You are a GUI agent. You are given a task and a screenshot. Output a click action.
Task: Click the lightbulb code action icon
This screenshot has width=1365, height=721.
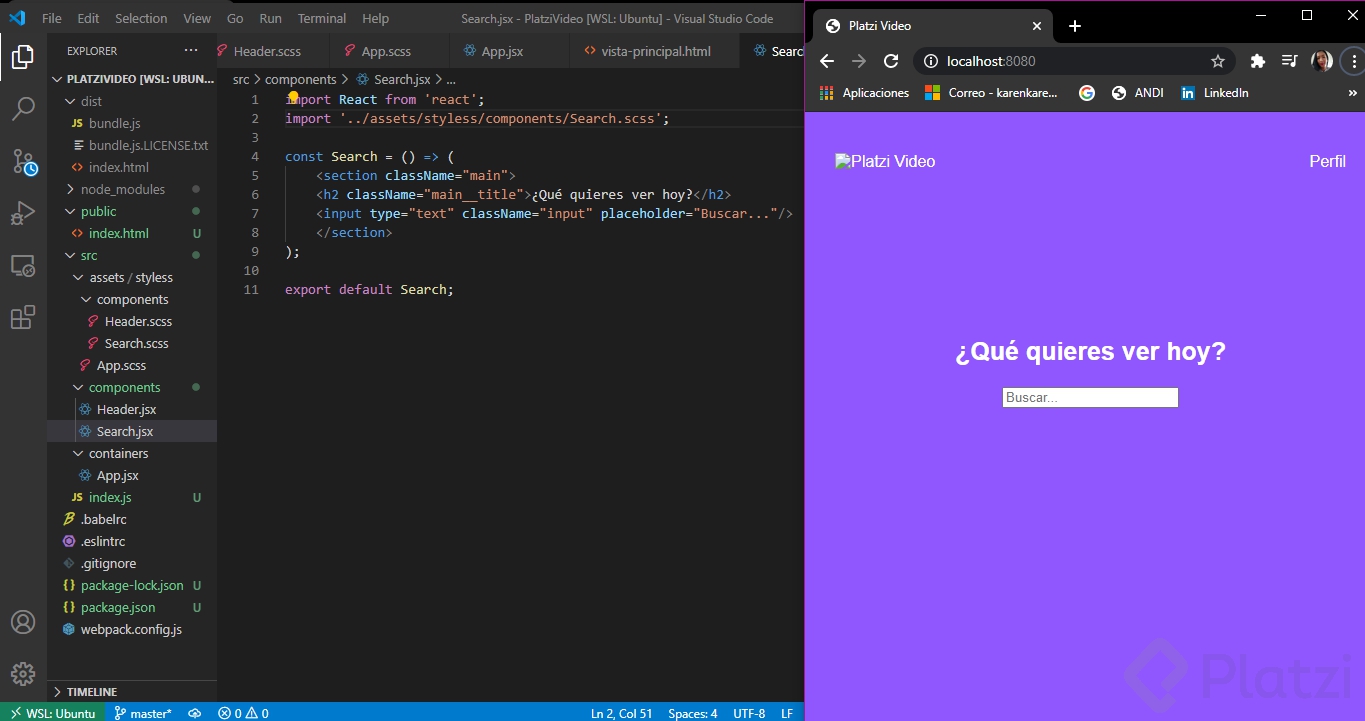pos(293,98)
